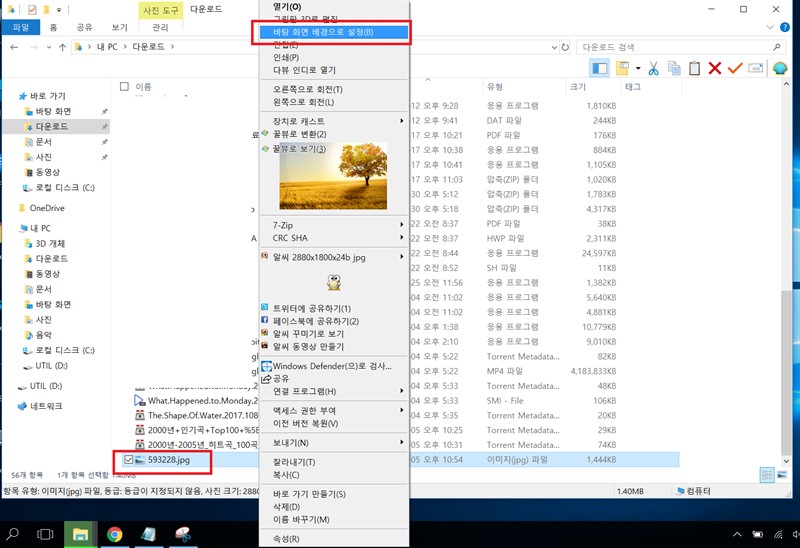Switch to large thumbnails view icon
This screenshot has width=800, height=548.
point(782,475)
